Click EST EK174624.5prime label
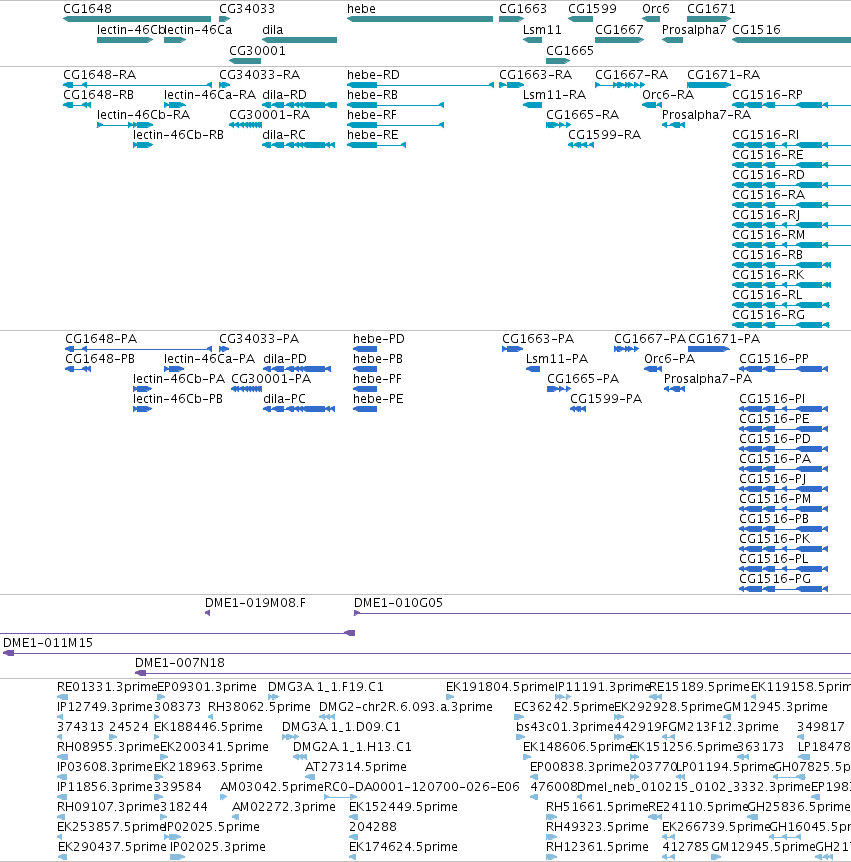 [x=403, y=847]
